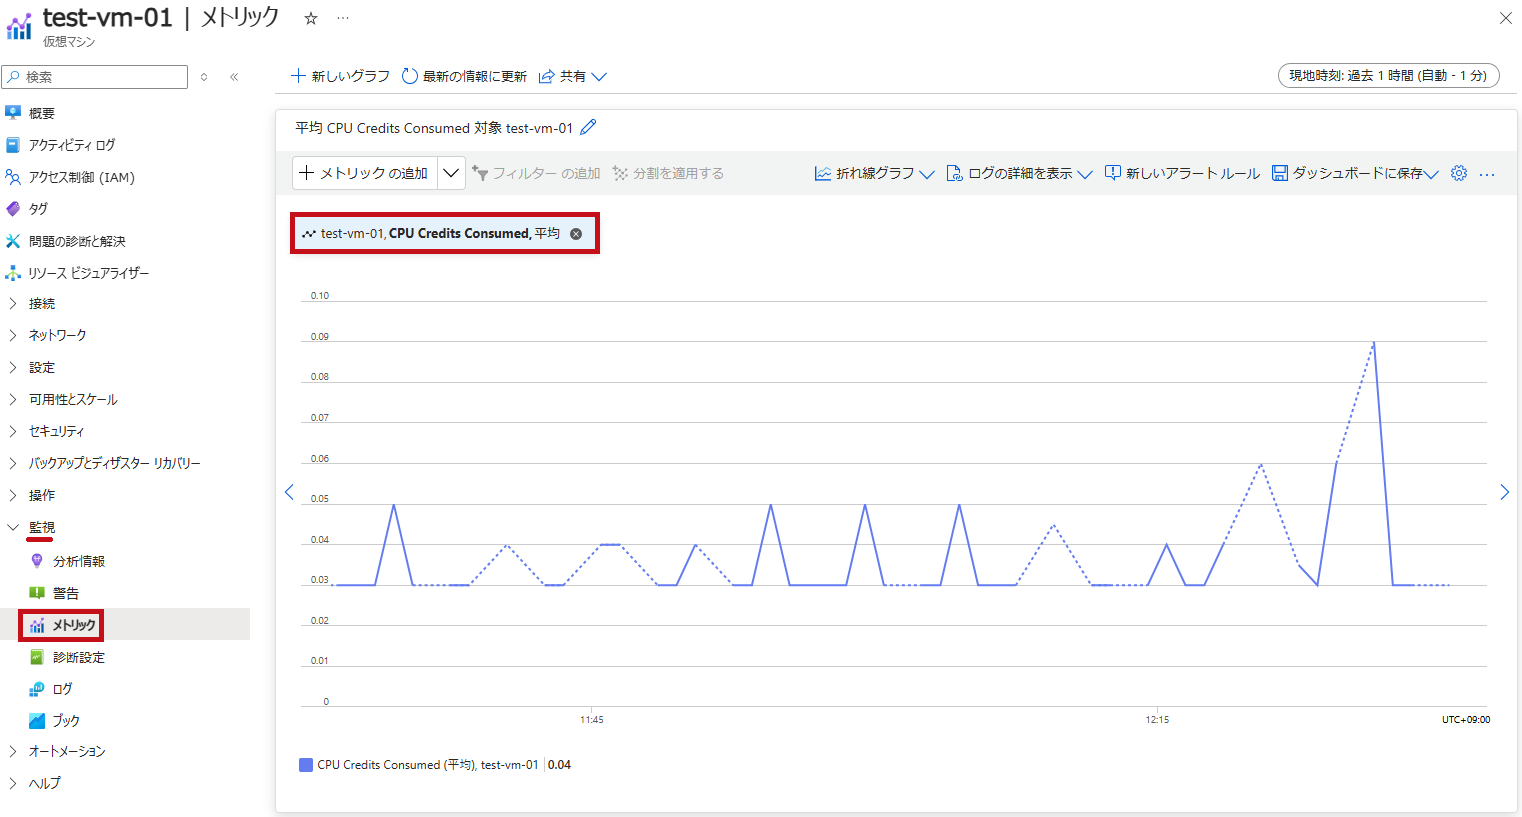The image size is (1522, 817).
Task: Open the chart toolbar's more options ellipsis
Action: [1487, 174]
